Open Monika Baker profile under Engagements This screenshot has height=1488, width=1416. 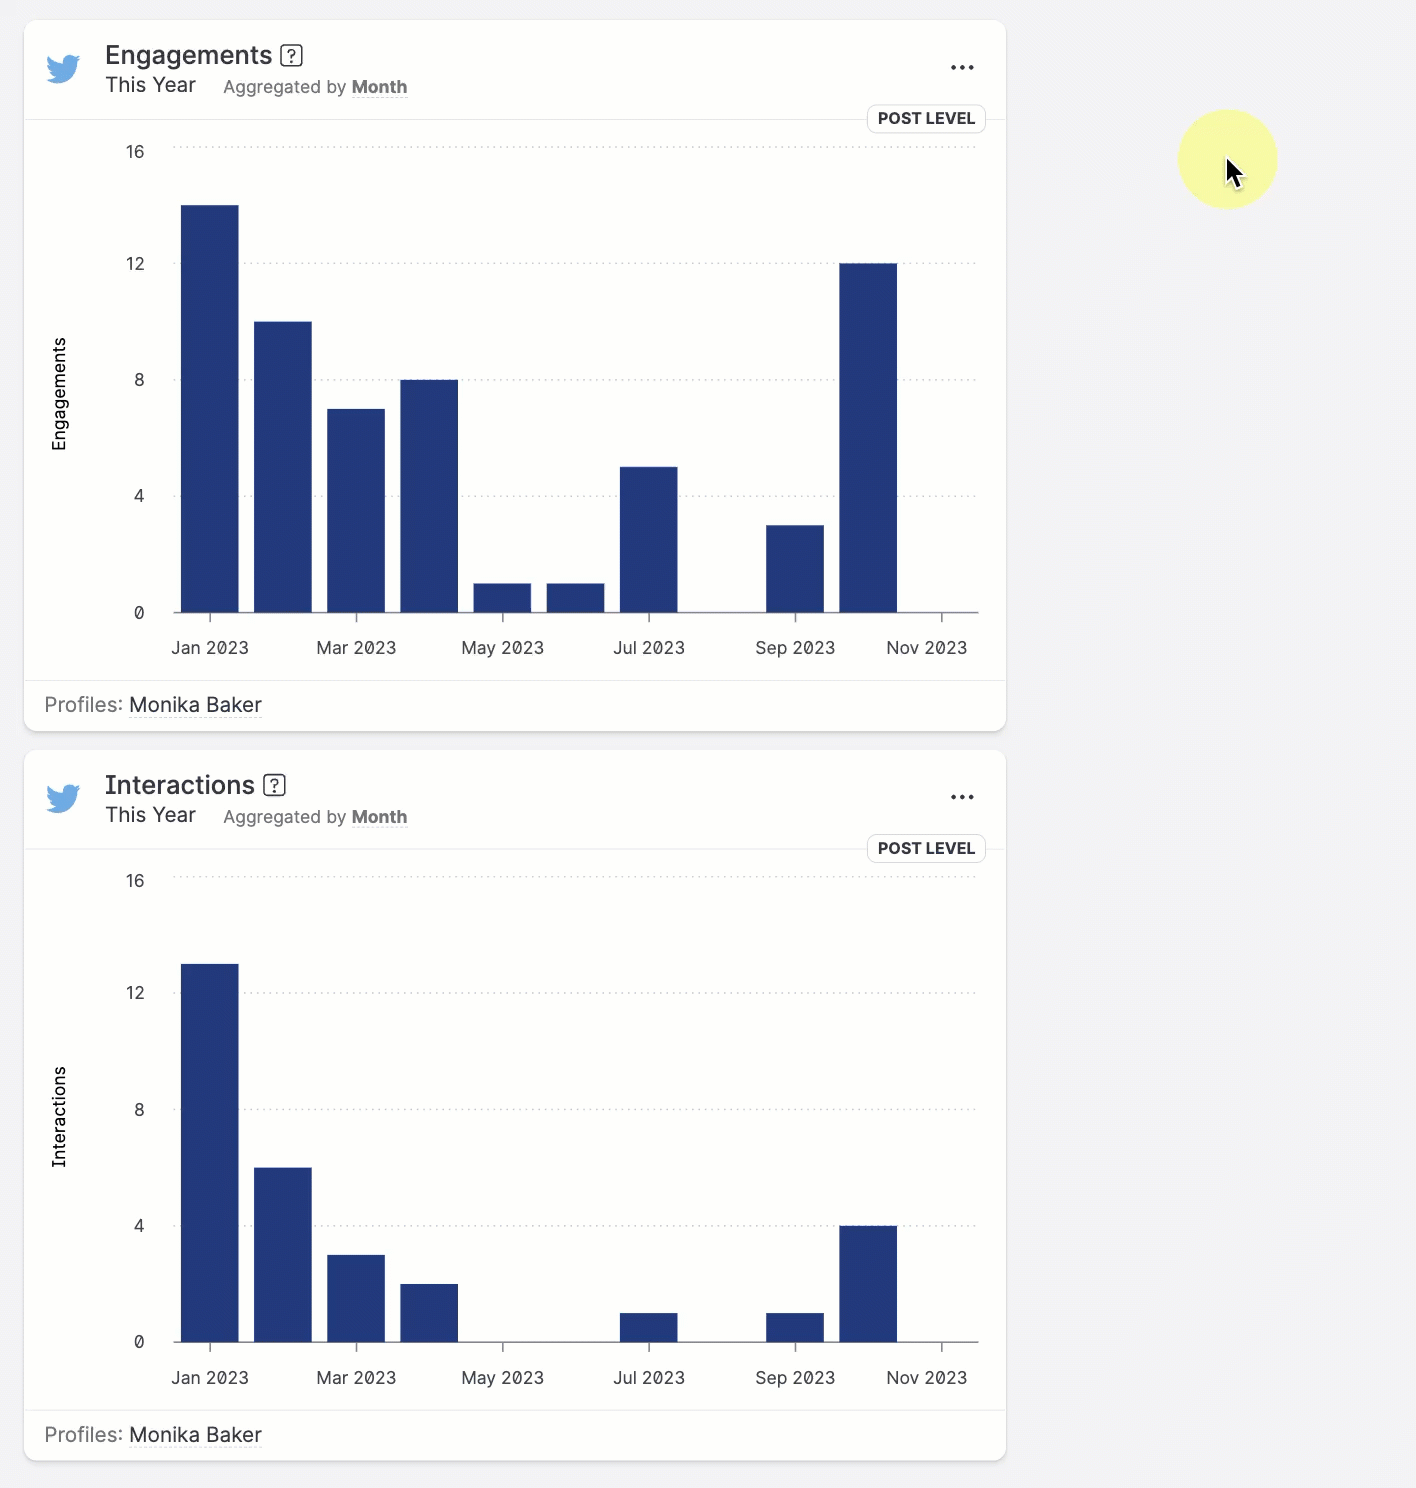(195, 705)
